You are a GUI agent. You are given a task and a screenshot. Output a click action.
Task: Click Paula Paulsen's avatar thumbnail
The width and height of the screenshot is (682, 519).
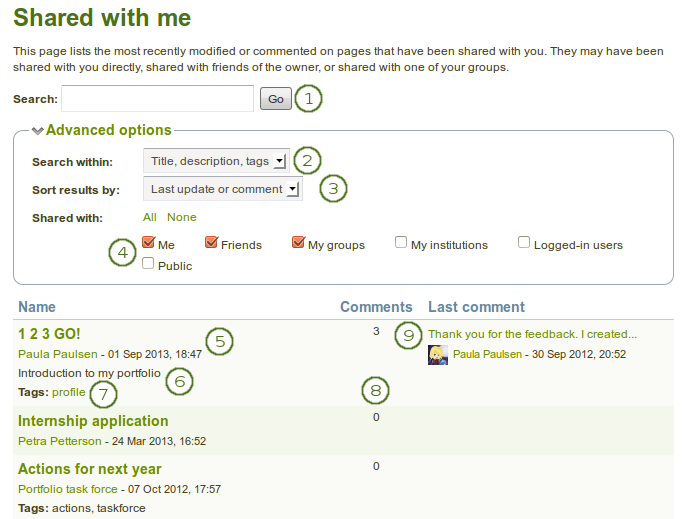[x=437, y=355]
